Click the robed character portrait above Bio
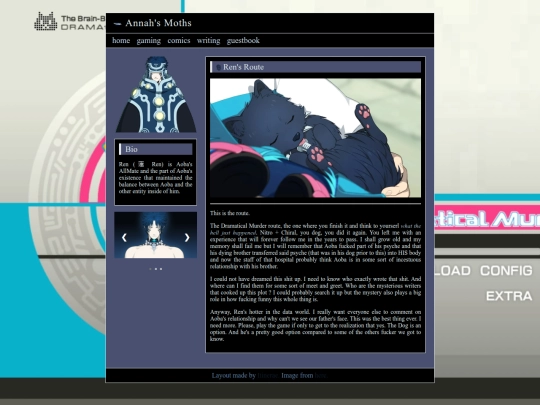The width and height of the screenshot is (540, 405). (156, 94)
